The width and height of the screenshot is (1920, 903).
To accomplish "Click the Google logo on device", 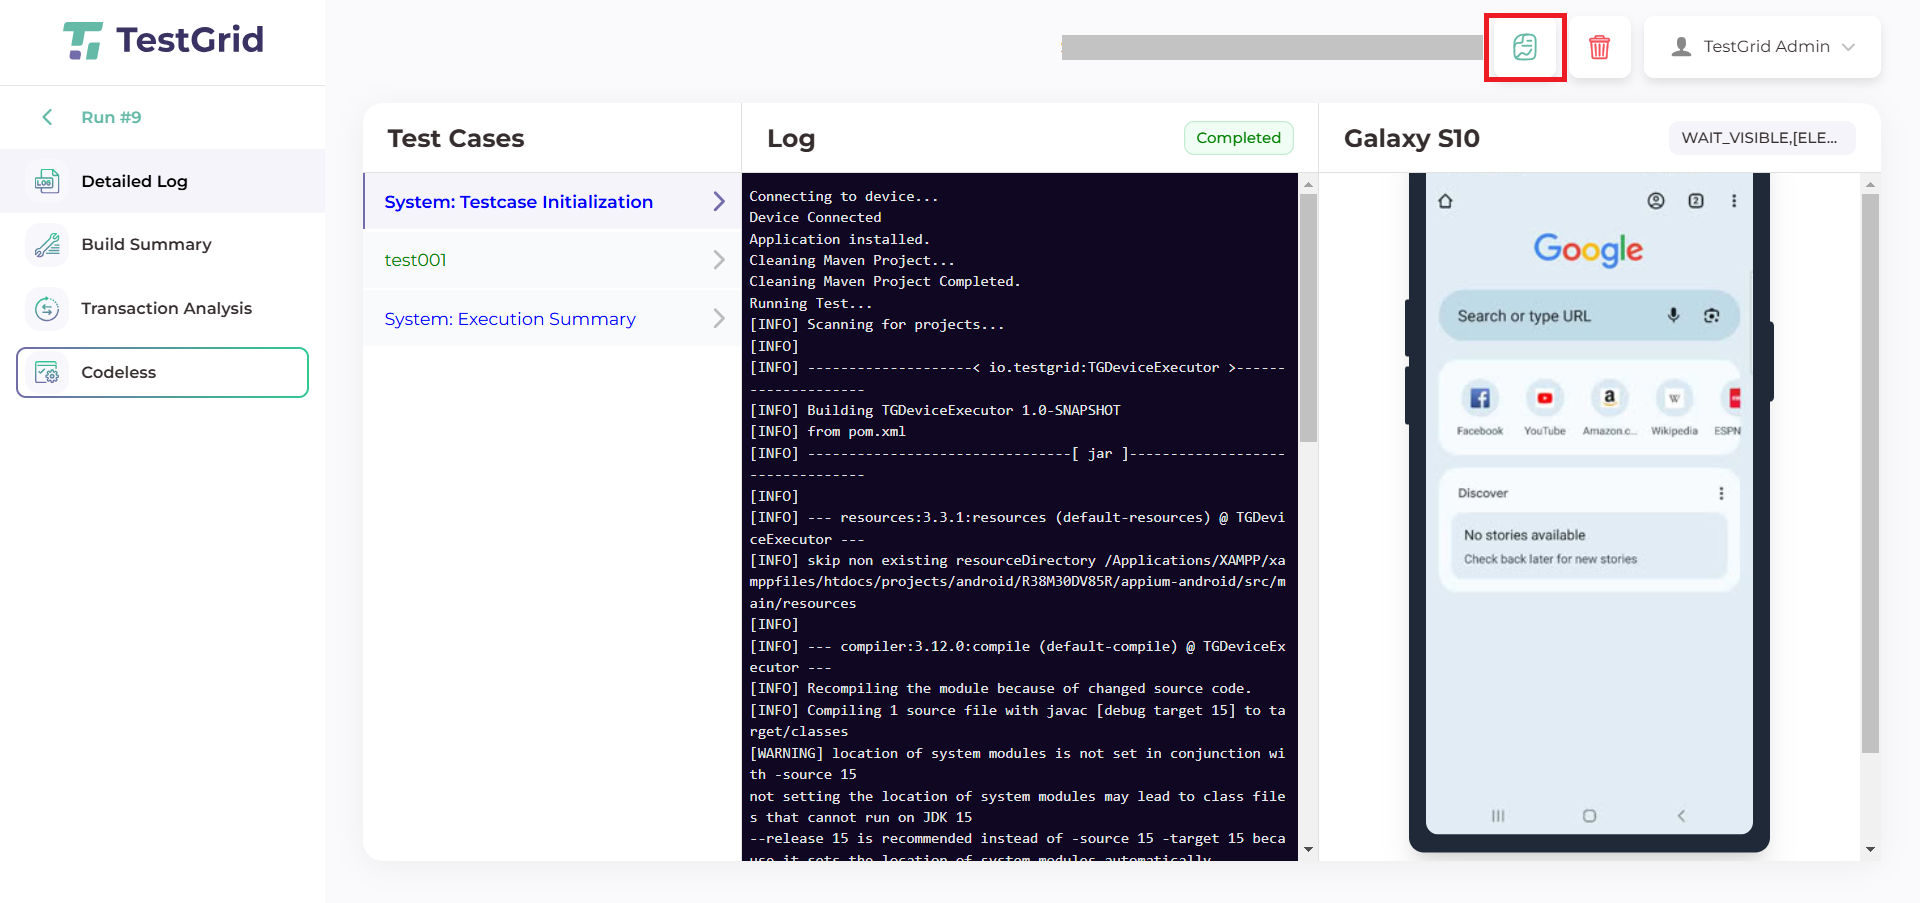I will coord(1588,250).
